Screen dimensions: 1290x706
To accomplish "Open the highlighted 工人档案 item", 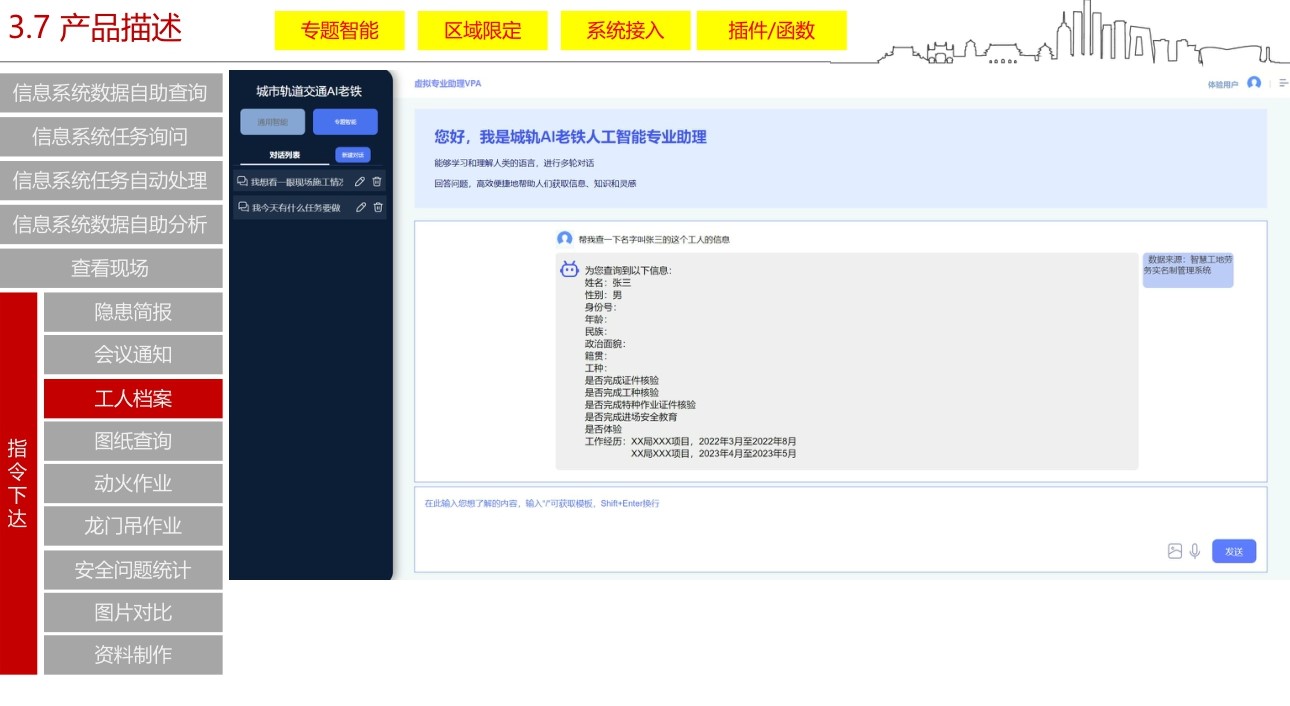I will tap(133, 399).
